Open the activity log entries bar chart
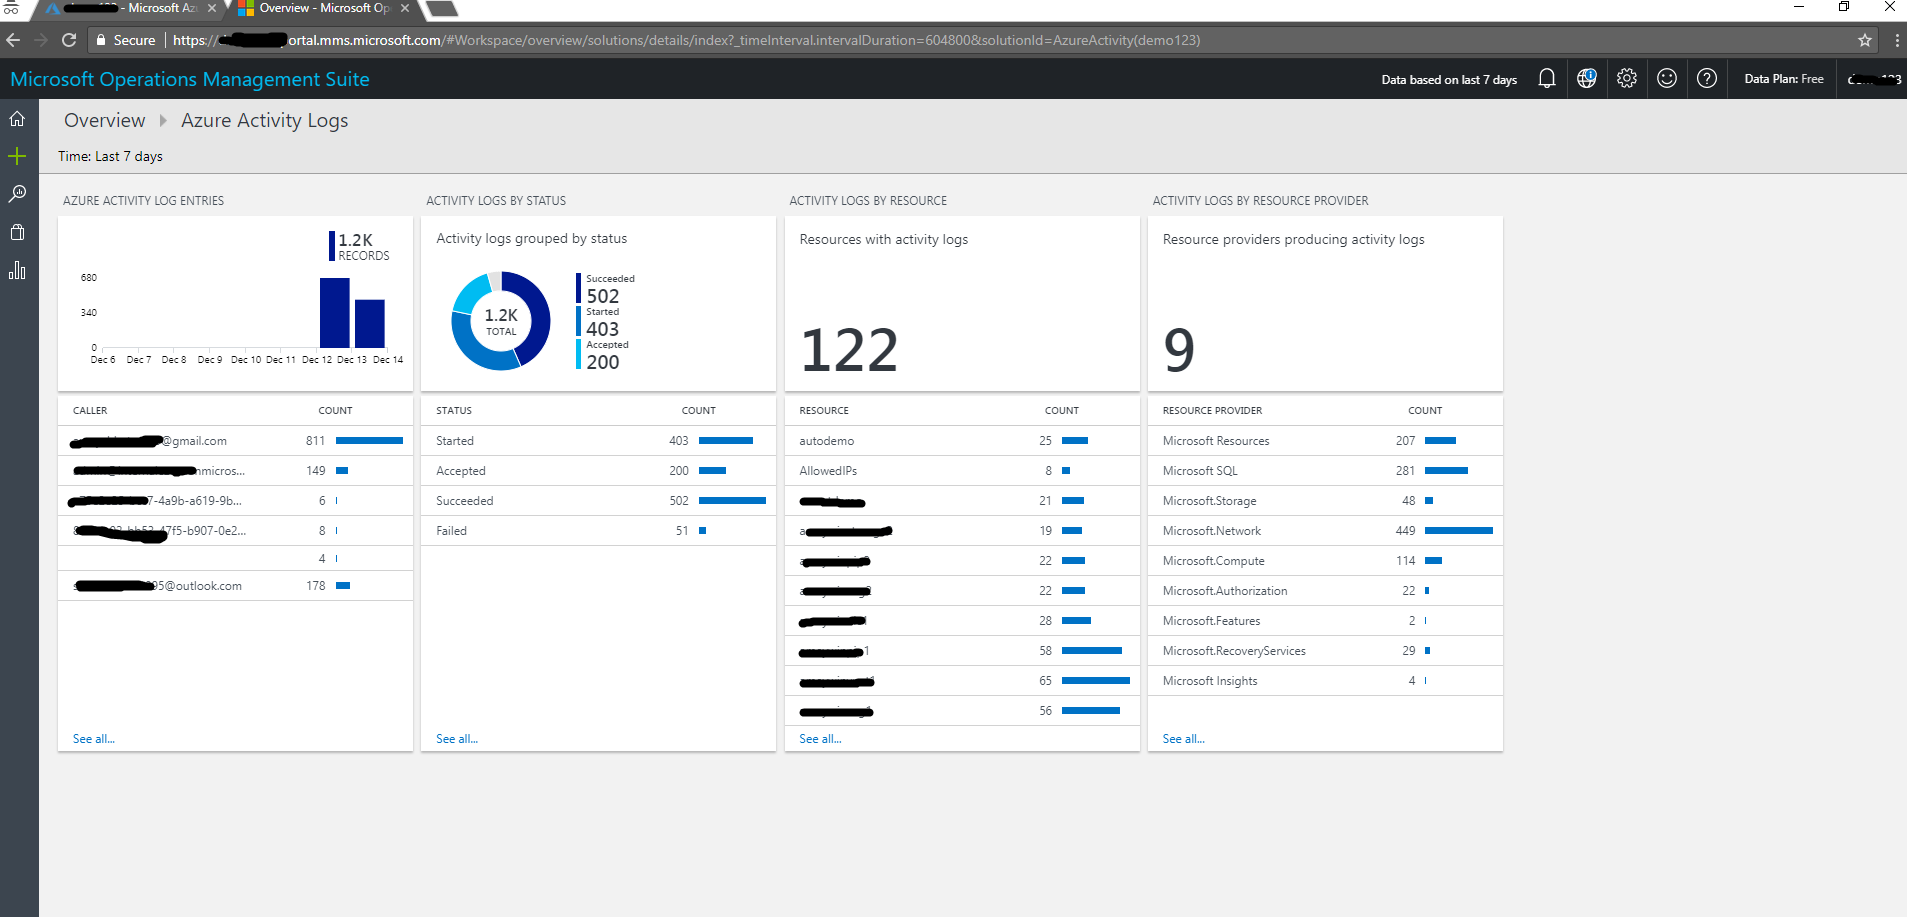Viewport: 1907px width, 917px height. coord(235,304)
